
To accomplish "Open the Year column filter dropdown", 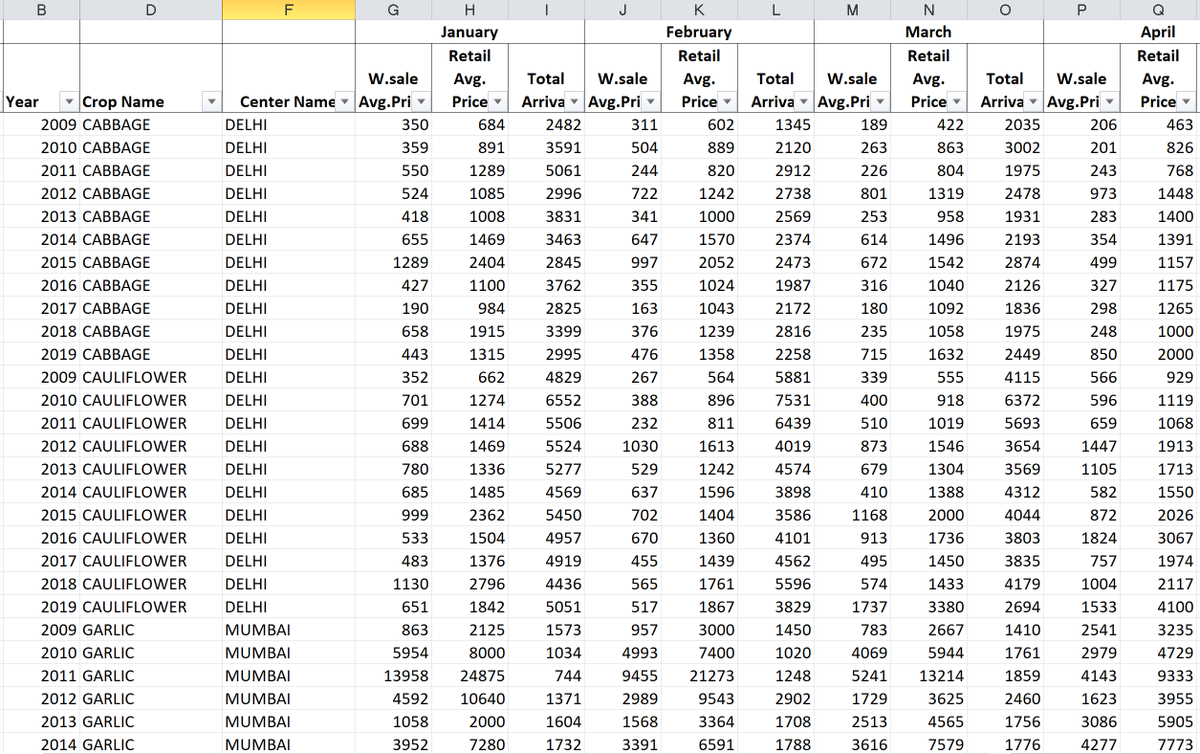I will [x=68, y=102].
